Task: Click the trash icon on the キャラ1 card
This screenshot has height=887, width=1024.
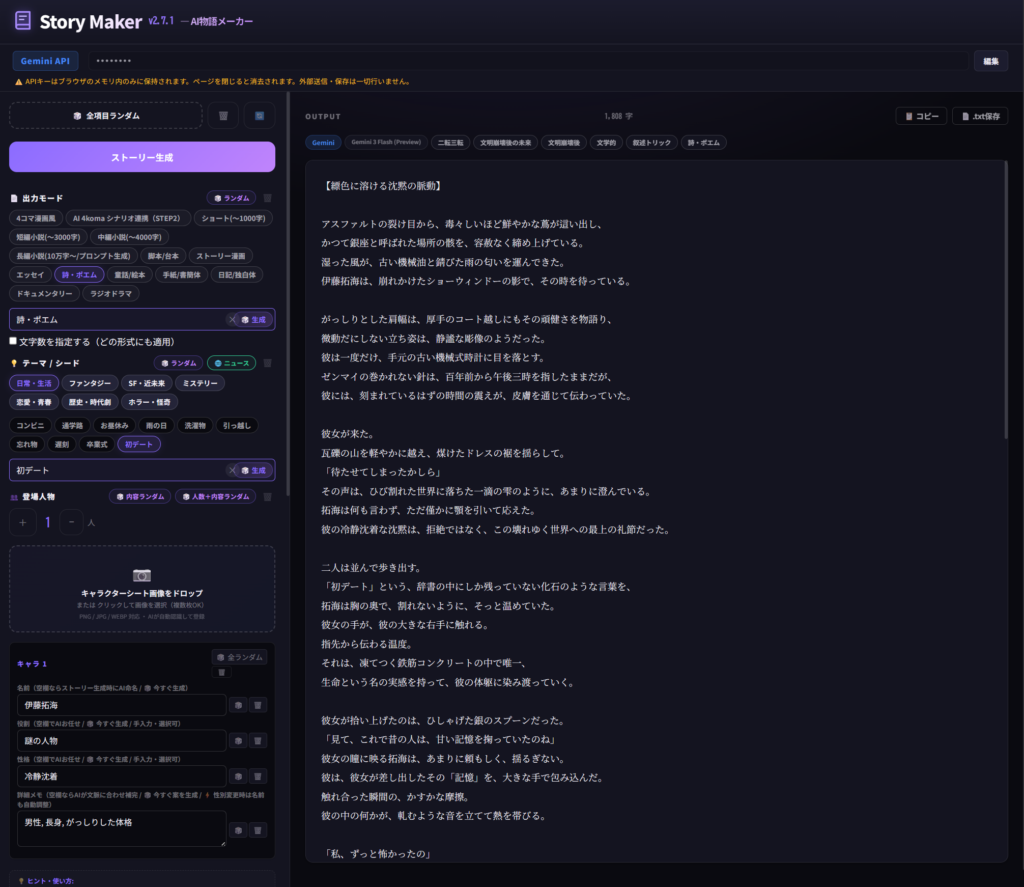Action: click(x=222, y=671)
